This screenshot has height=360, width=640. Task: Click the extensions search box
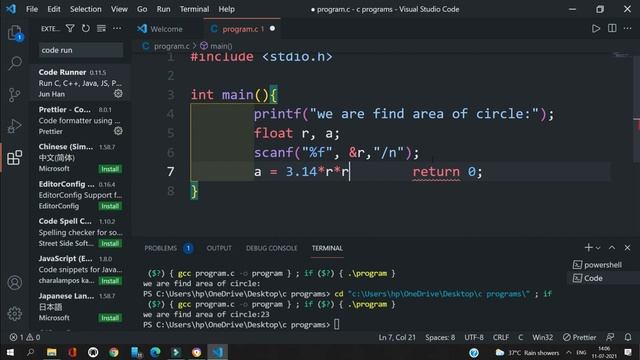coord(81,50)
